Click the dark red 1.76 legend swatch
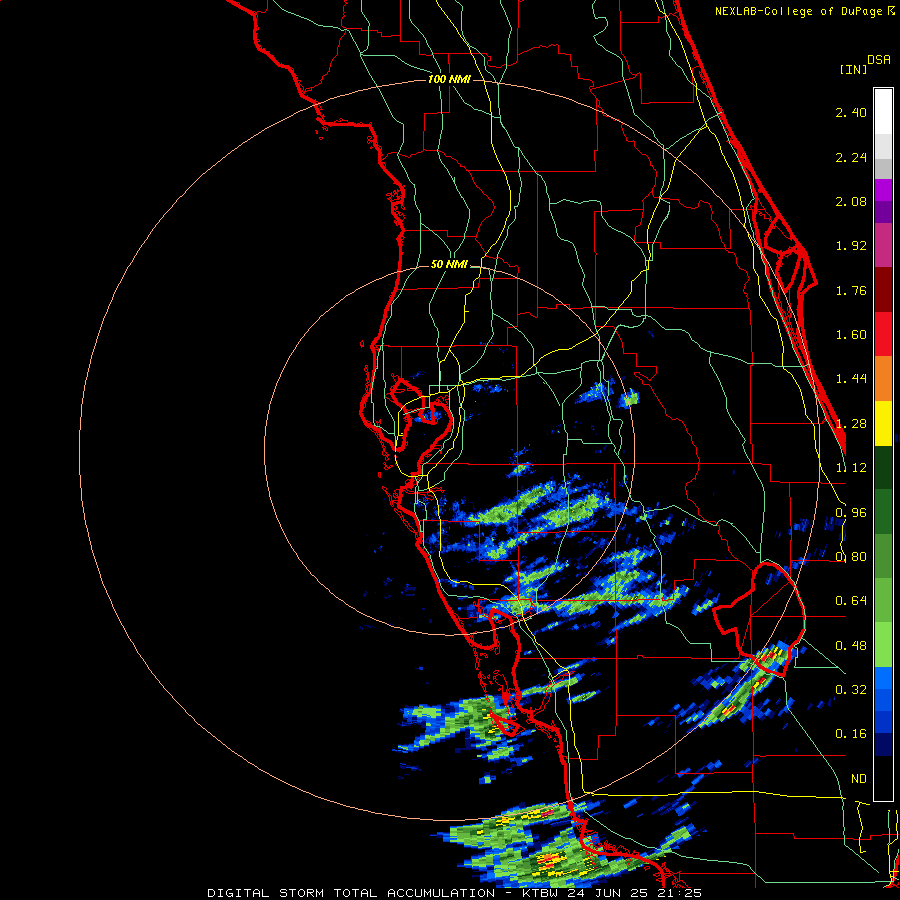 point(883,290)
